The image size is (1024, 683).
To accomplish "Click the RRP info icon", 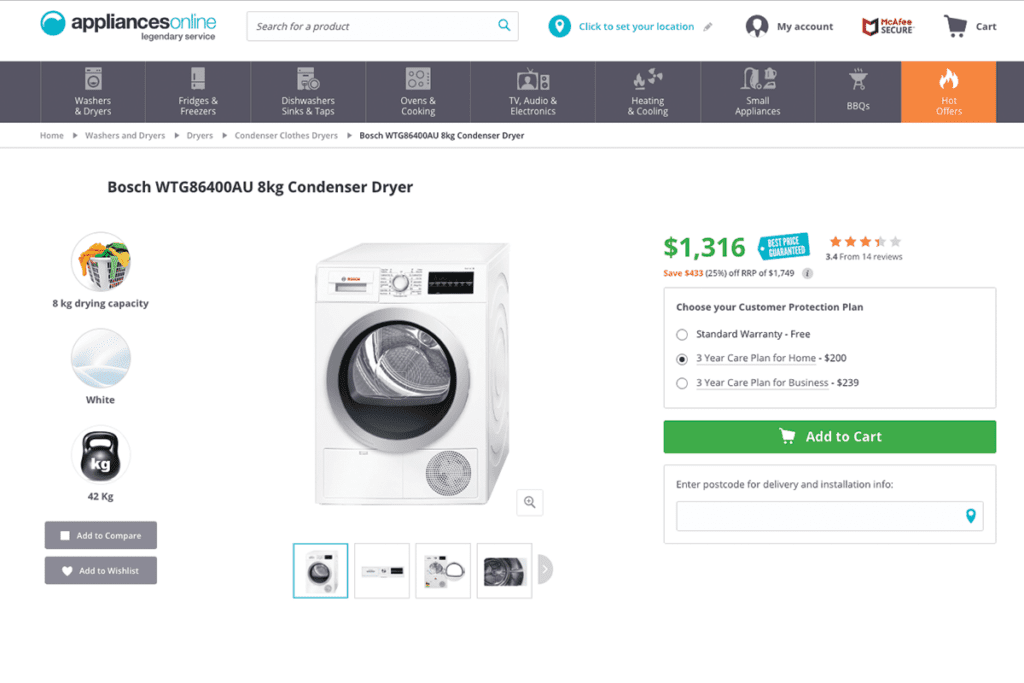I will pyautogui.click(x=808, y=274).
